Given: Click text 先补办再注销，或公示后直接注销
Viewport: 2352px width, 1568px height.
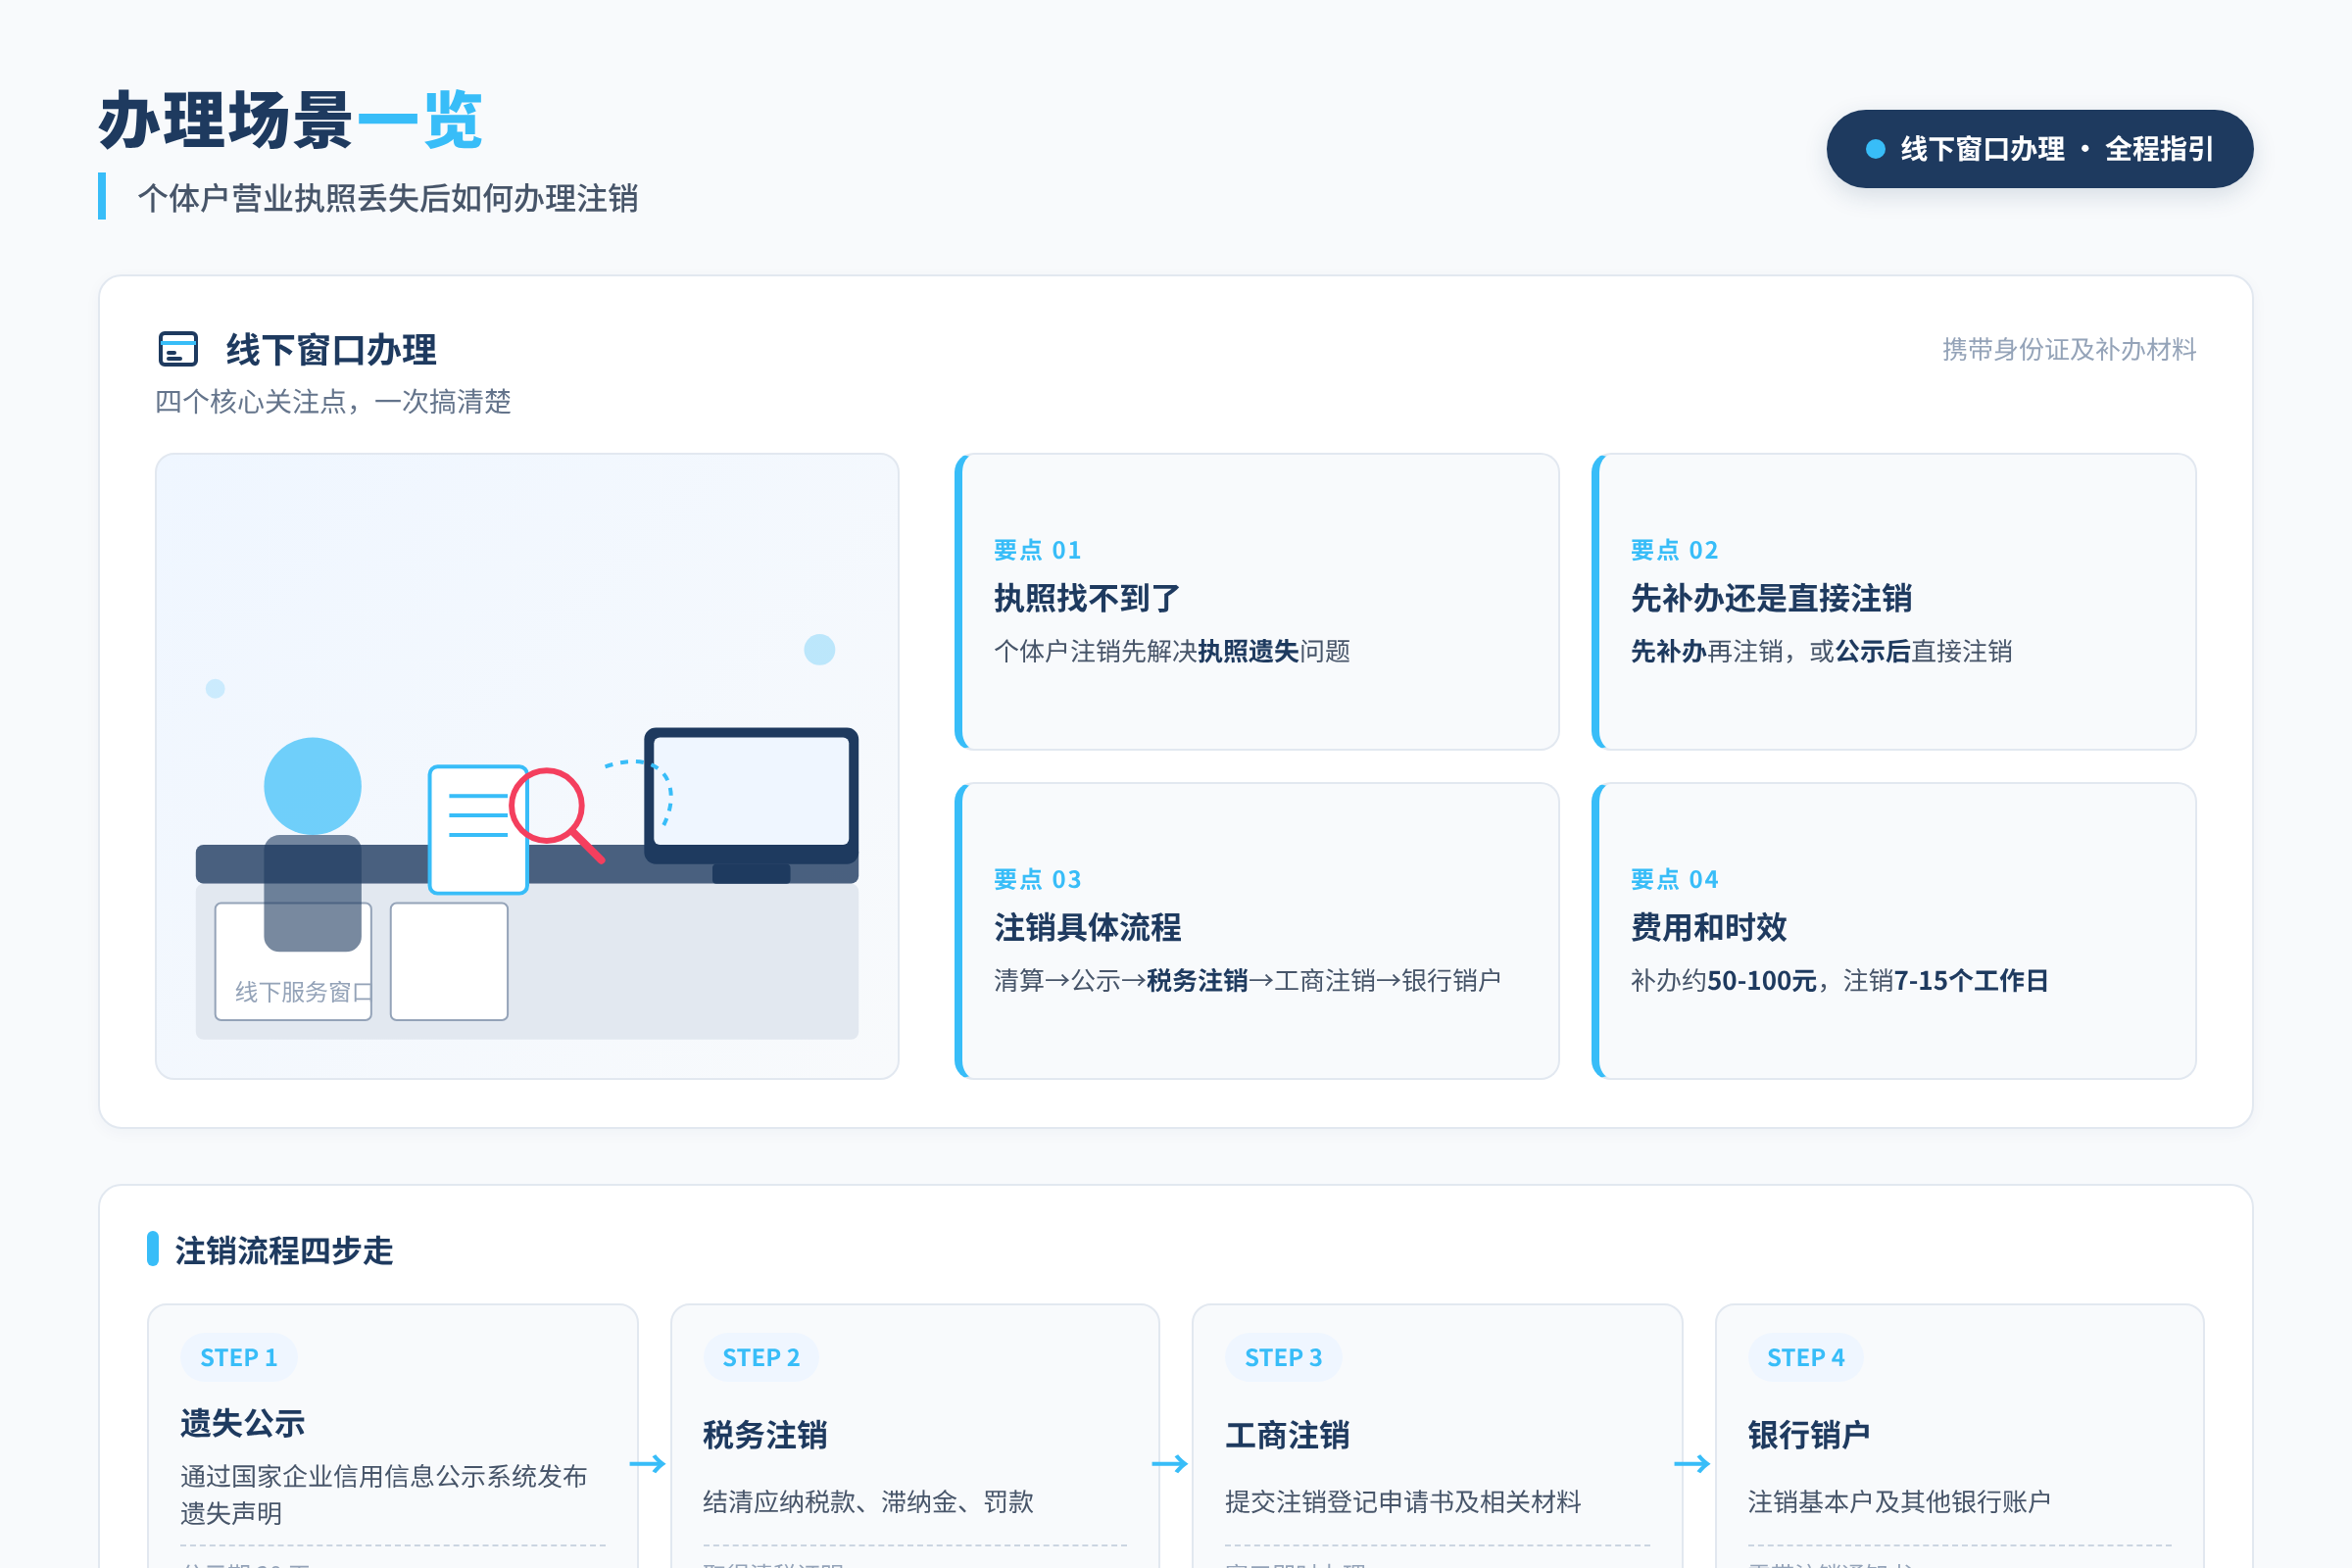Looking at the screenshot, I should (1821, 651).
